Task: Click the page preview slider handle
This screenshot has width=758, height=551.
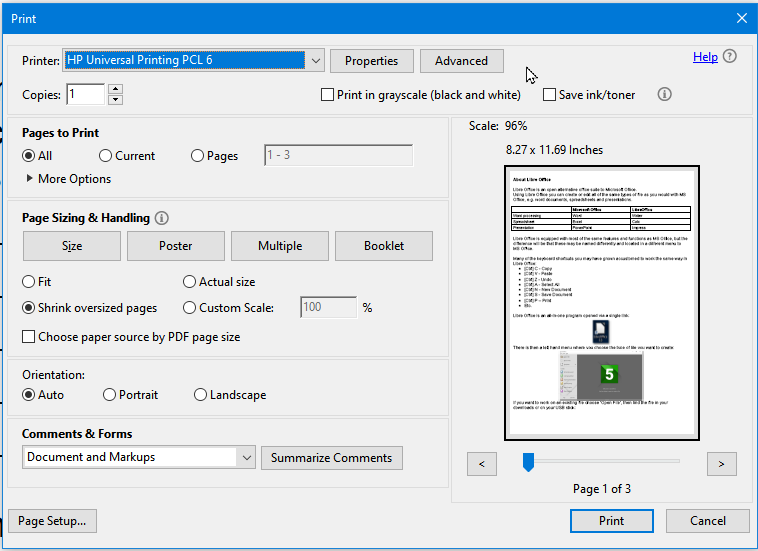Action: coord(528,462)
